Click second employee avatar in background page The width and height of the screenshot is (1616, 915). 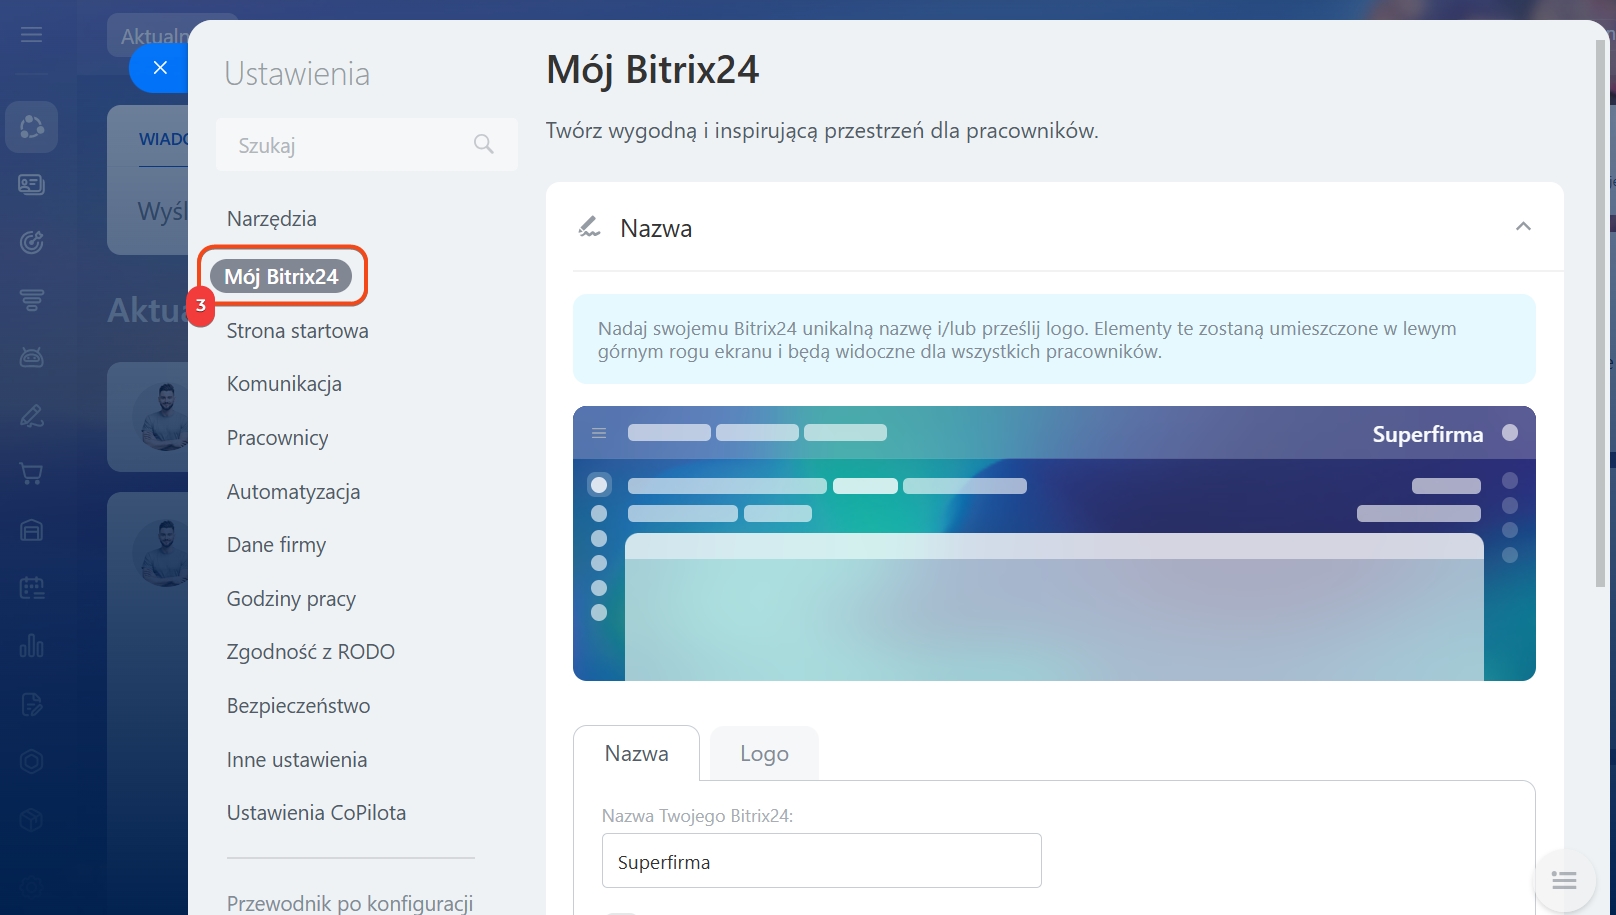[162, 552]
